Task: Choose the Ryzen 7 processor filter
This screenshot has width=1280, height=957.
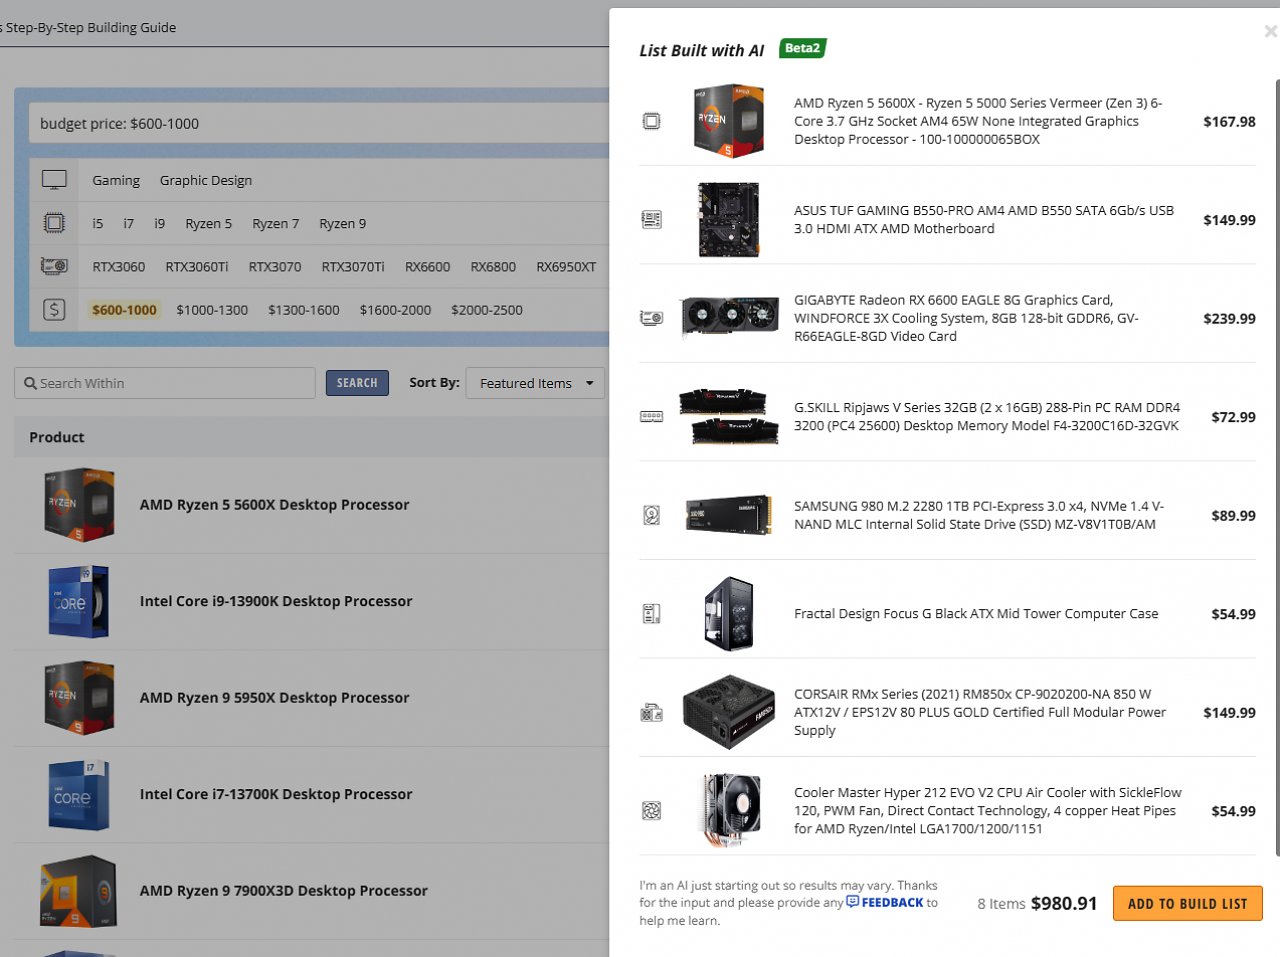Action: 275,223
